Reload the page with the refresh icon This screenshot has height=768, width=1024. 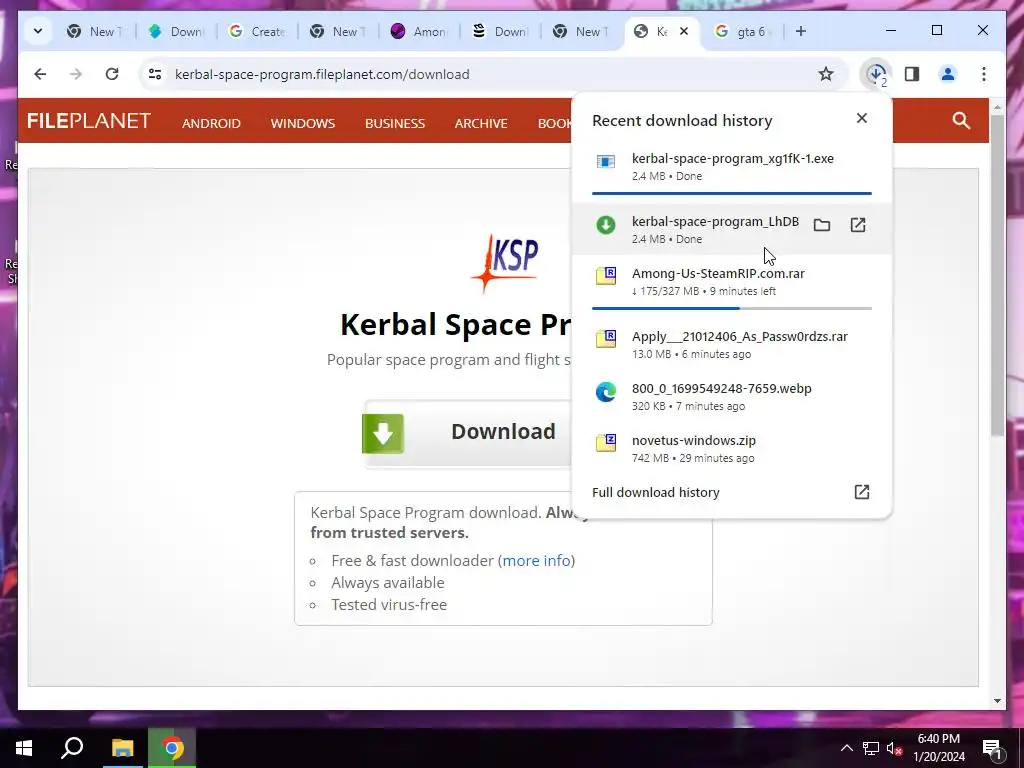pos(112,74)
